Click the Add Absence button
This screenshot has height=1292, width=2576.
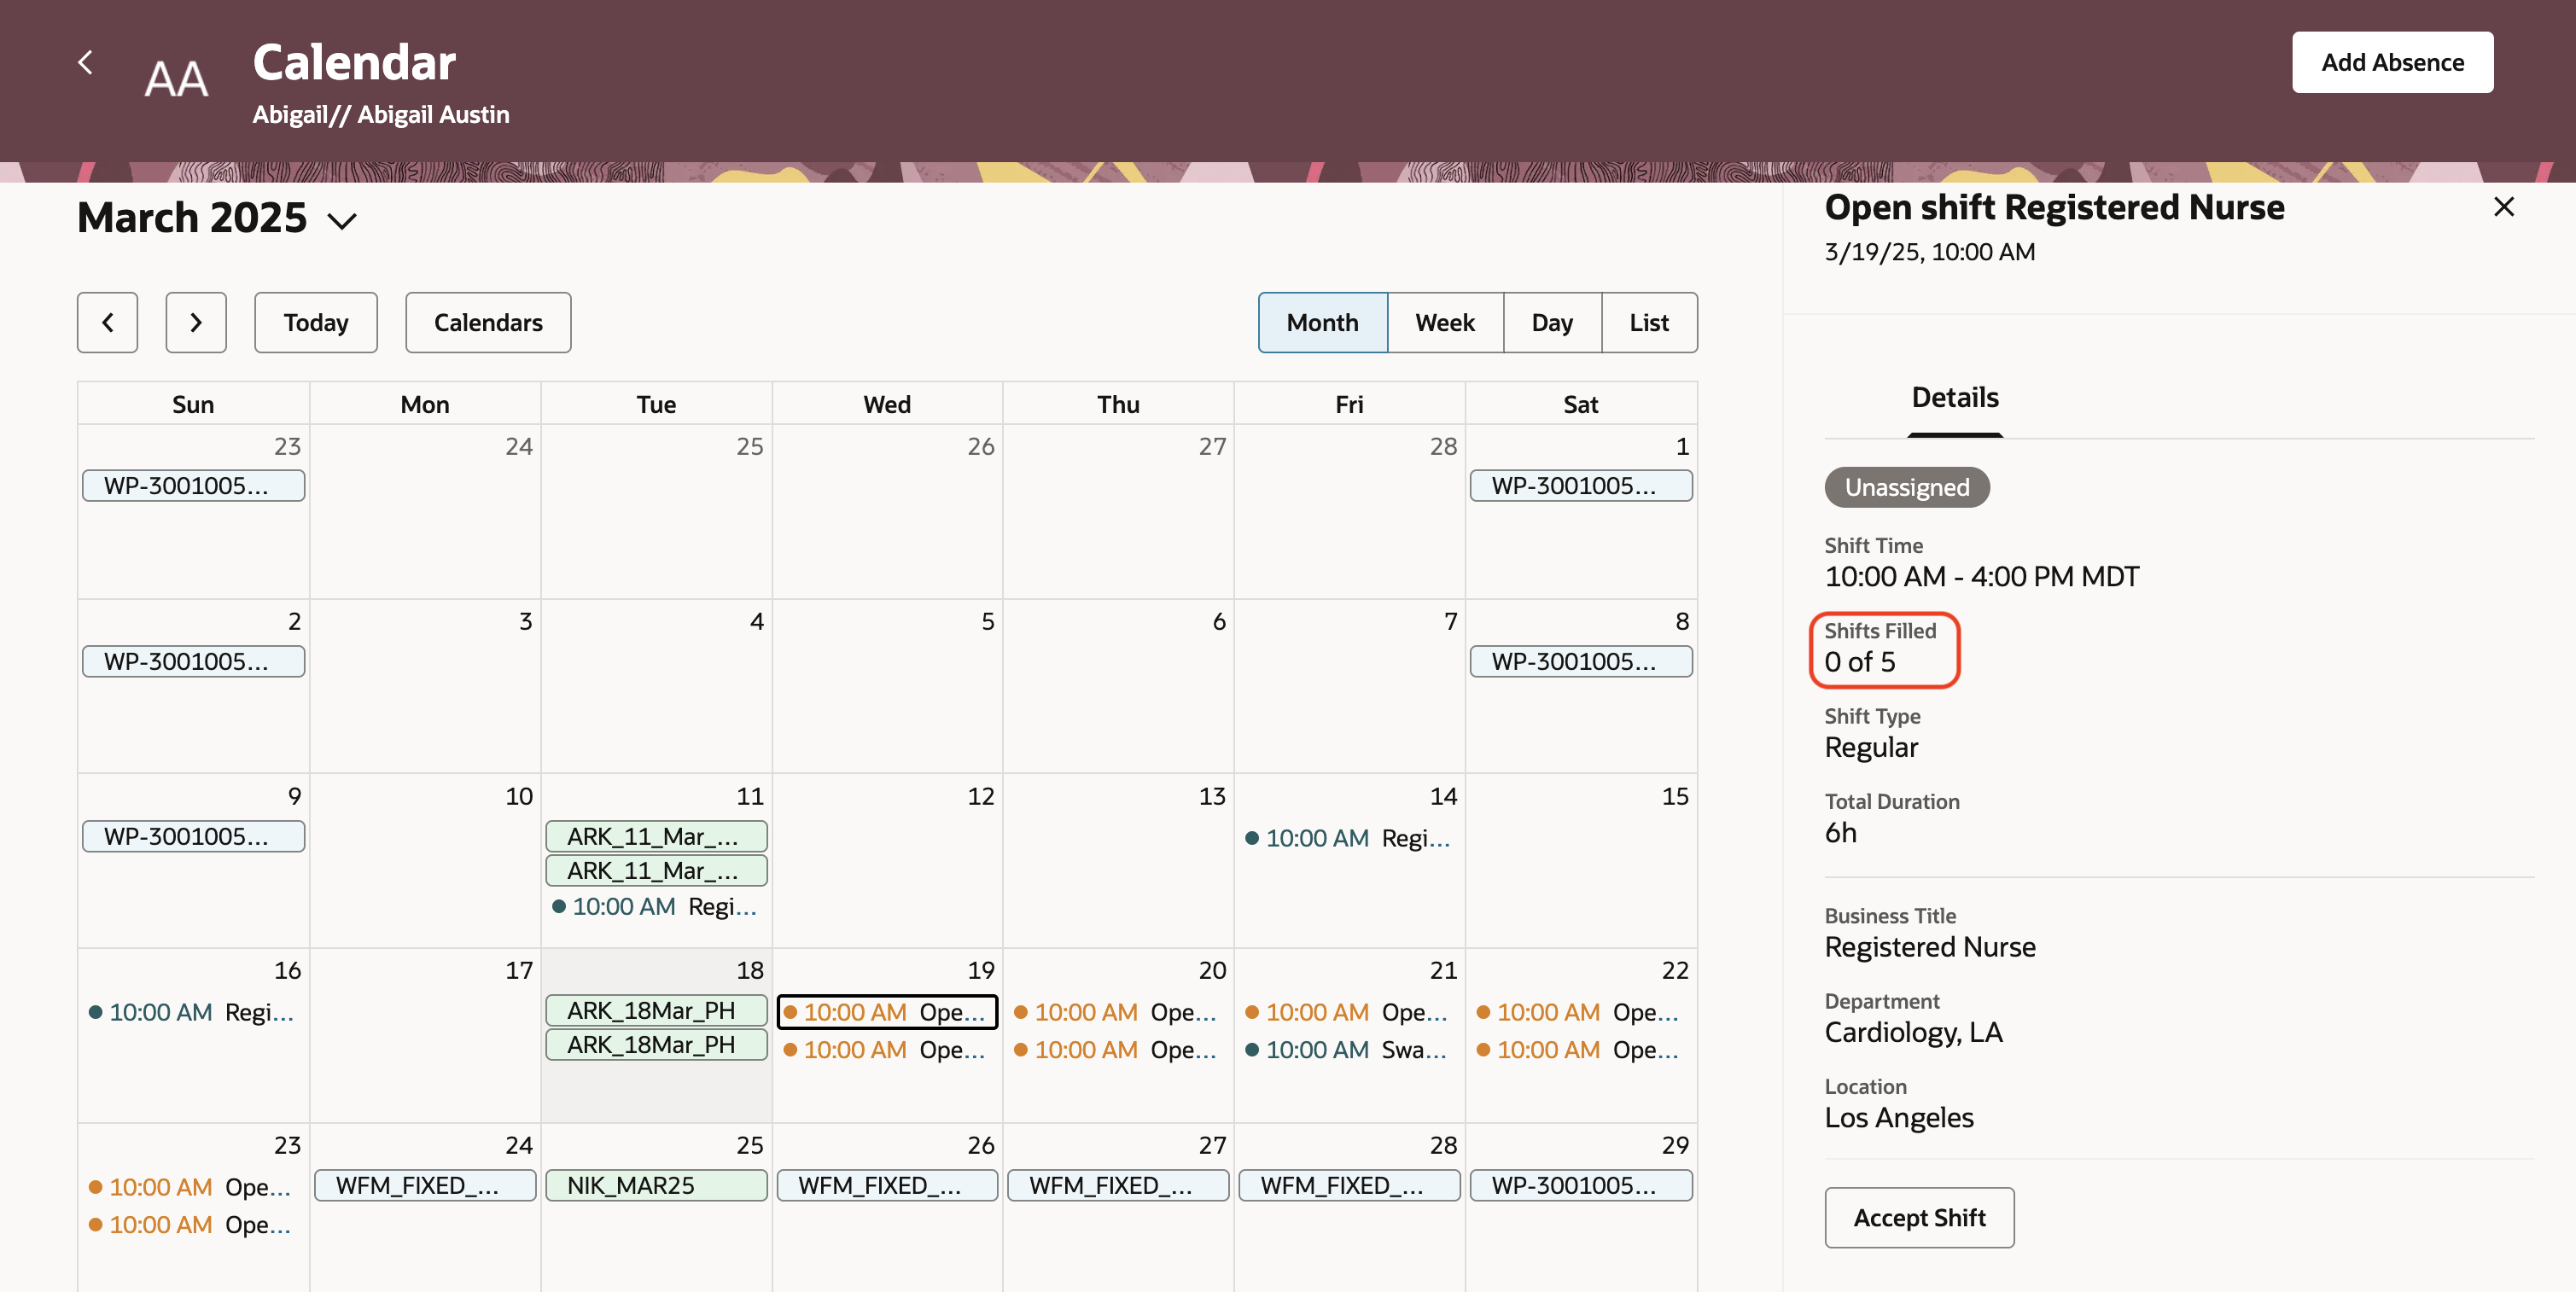(x=2392, y=62)
